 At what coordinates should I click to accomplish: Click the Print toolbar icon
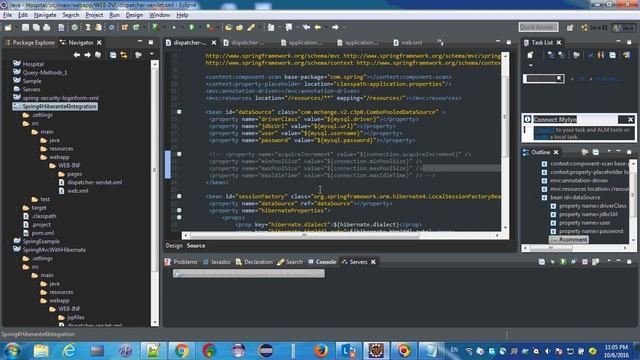[47, 27]
